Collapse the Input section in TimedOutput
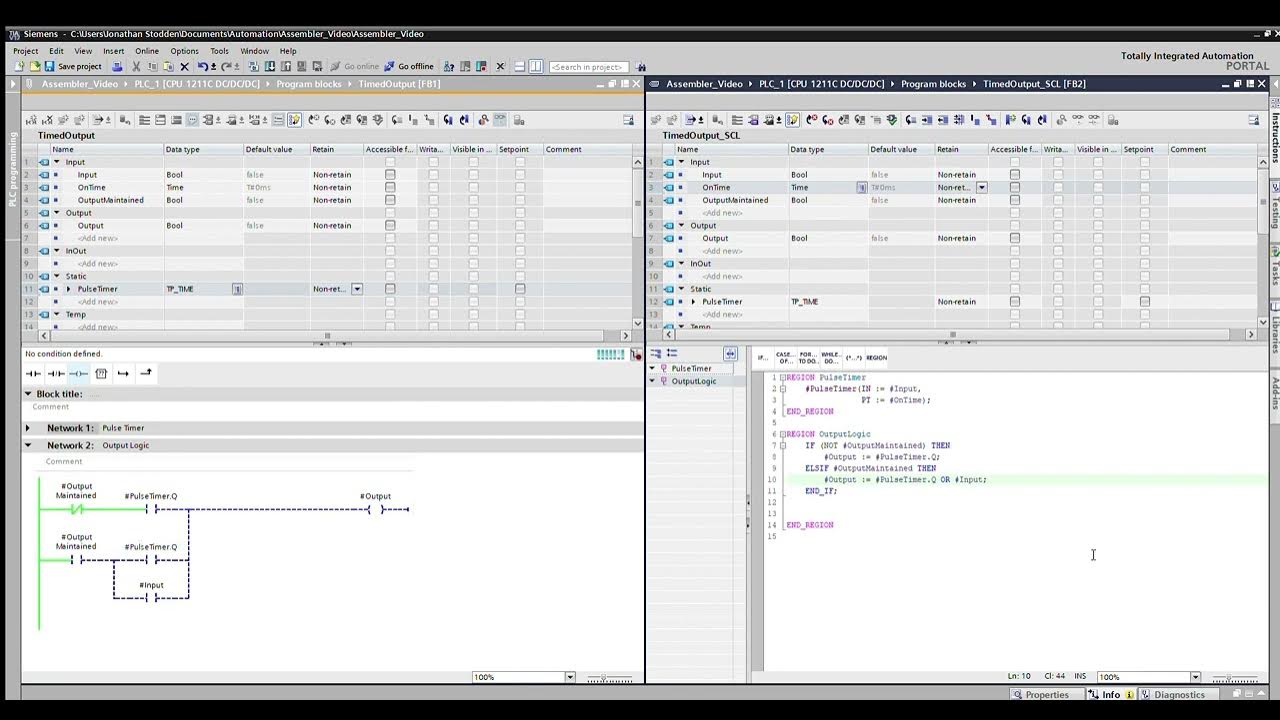1280x720 pixels. point(56,162)
